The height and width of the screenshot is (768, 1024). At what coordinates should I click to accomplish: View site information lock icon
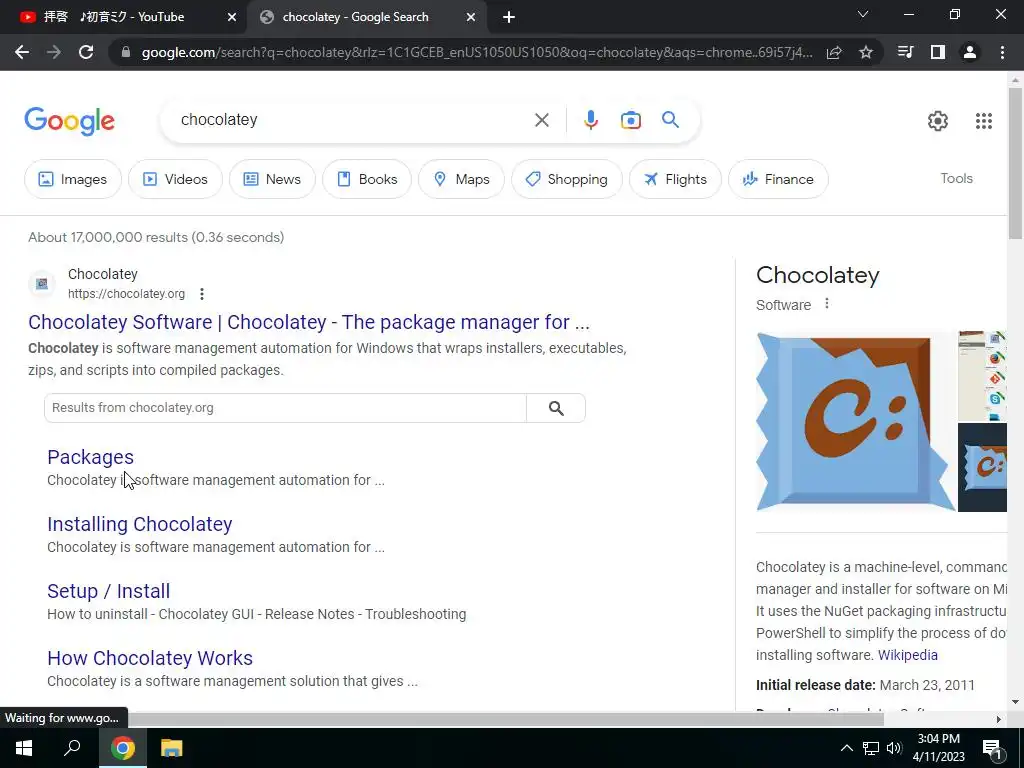pos(126,52)
